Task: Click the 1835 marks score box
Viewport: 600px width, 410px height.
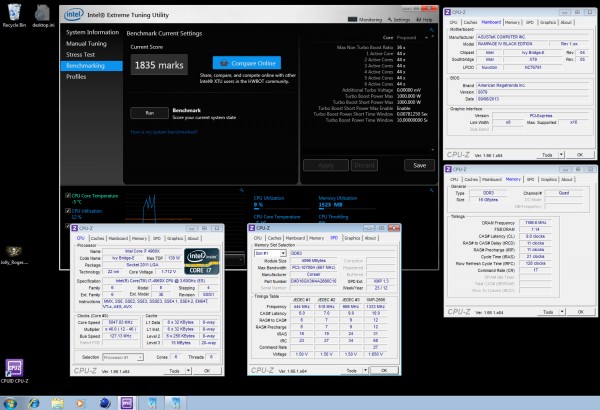Action: point(159,65)
